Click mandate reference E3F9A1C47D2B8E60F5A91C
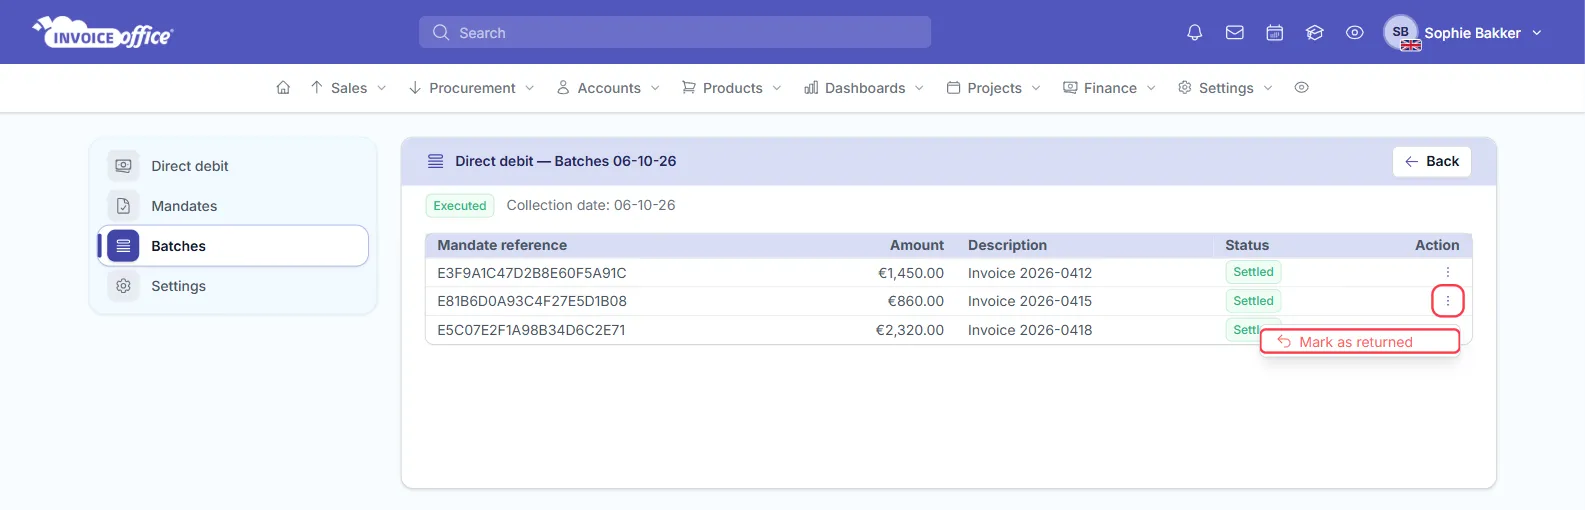This screenshot has width=1585, height=510. (x=532, y=273)
